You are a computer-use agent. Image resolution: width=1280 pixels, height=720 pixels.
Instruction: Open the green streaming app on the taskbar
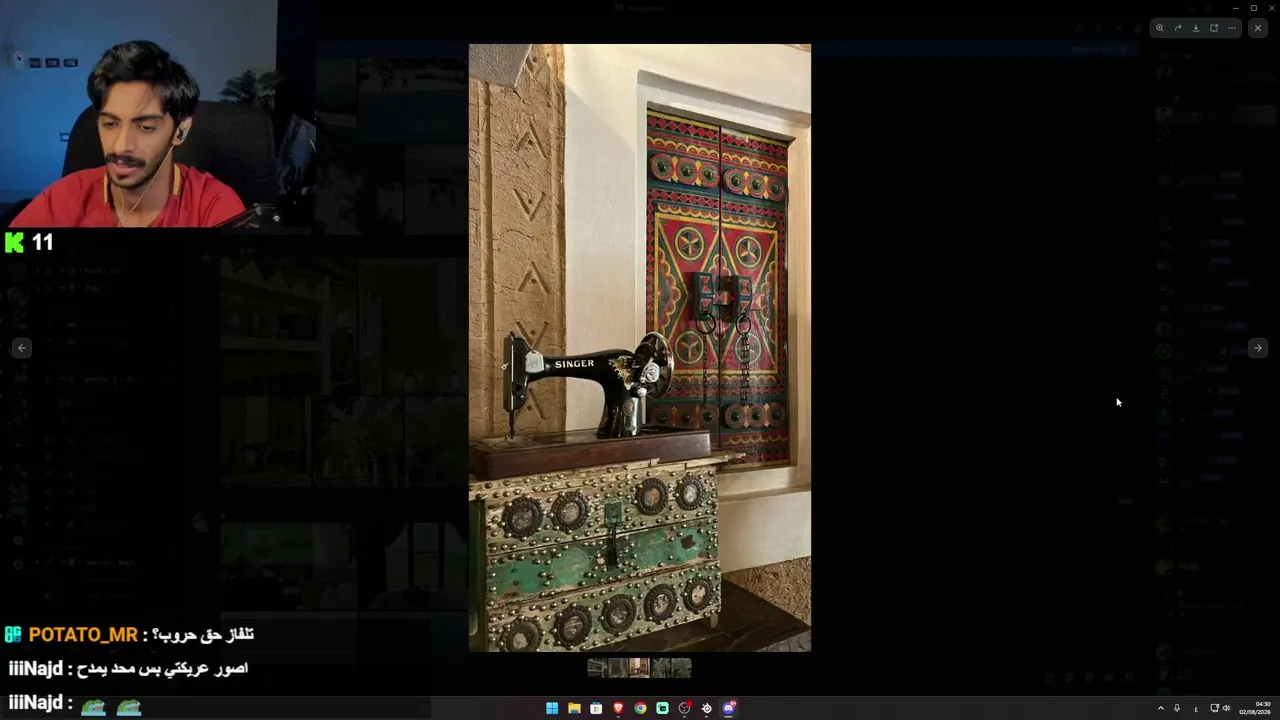point(662,708)
